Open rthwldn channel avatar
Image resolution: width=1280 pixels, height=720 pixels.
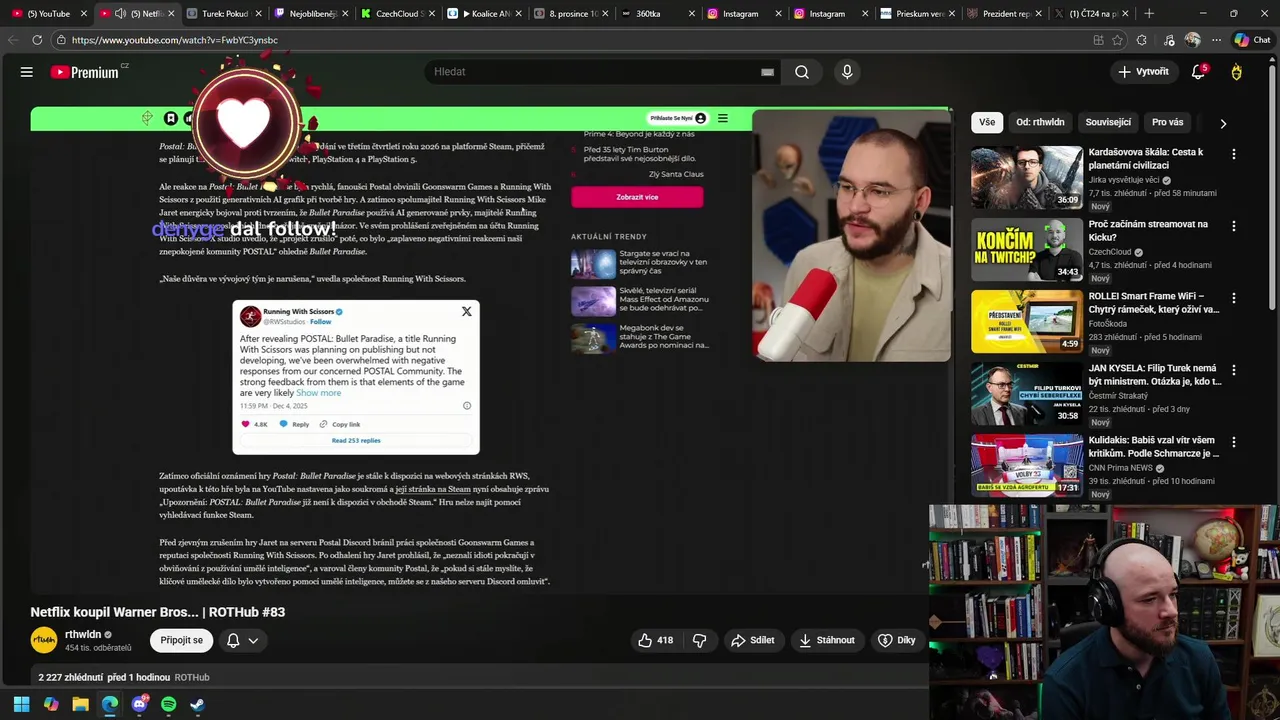point(44,640)
